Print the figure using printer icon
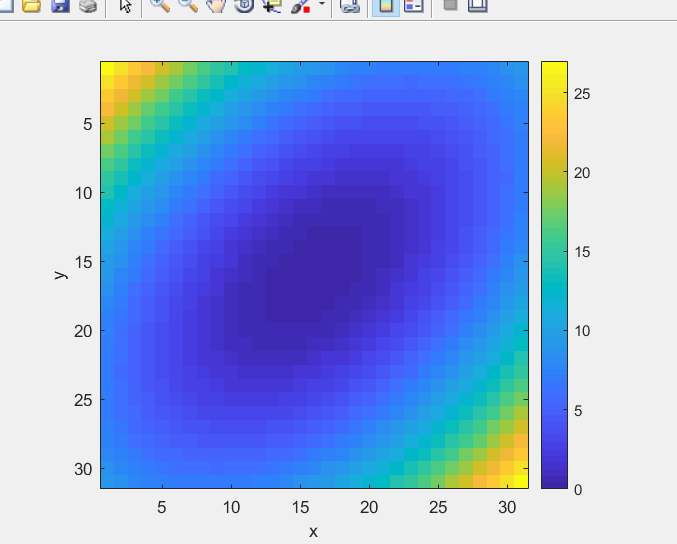The height and width of the screenshot is (544, 677). pyautogui.click(x=88, y=5)
